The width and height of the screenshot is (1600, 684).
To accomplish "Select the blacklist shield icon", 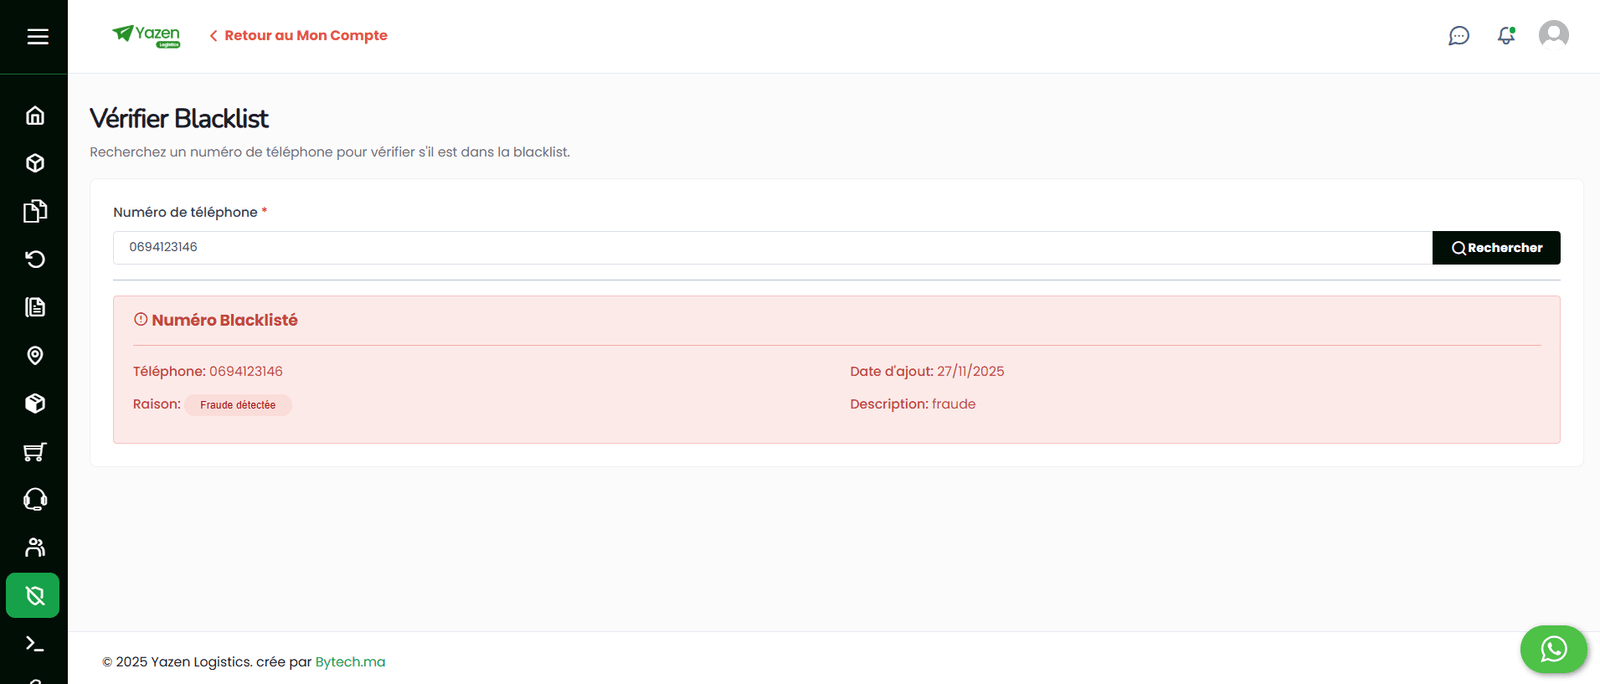I will pyautogui.click(x=34, y=596).
